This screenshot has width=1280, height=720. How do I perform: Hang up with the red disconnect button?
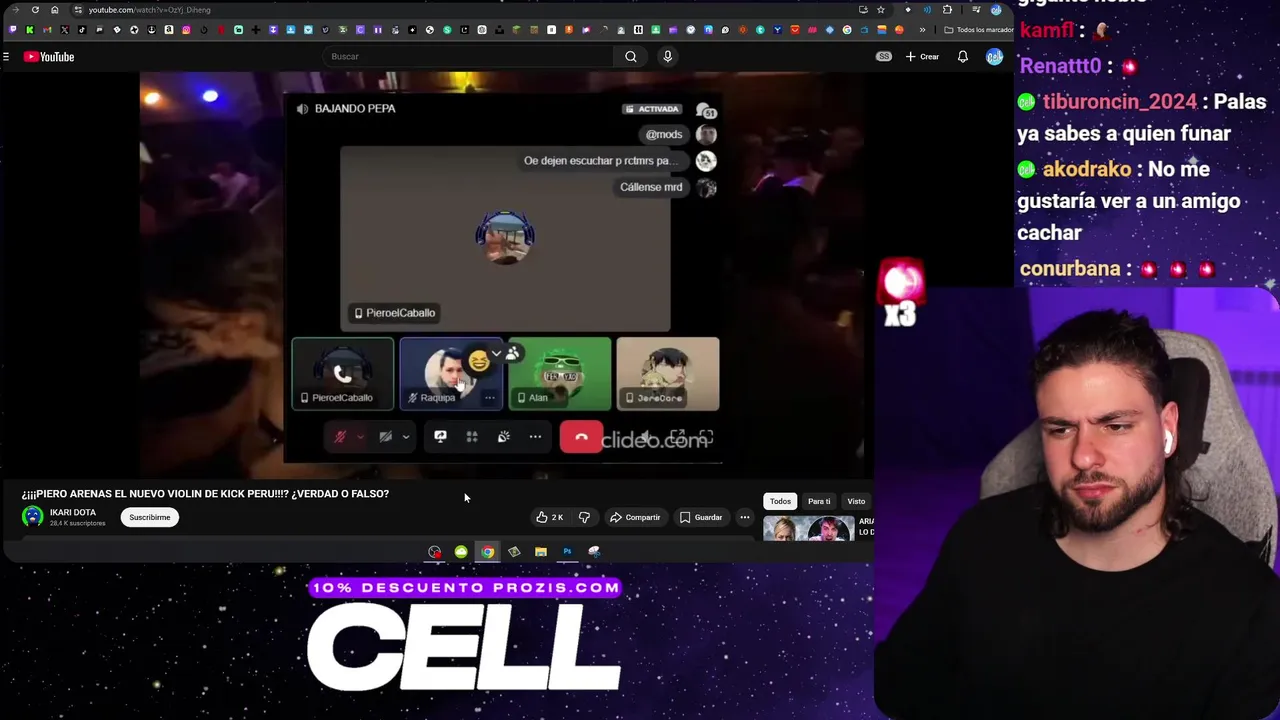click(x=582, y=437)
